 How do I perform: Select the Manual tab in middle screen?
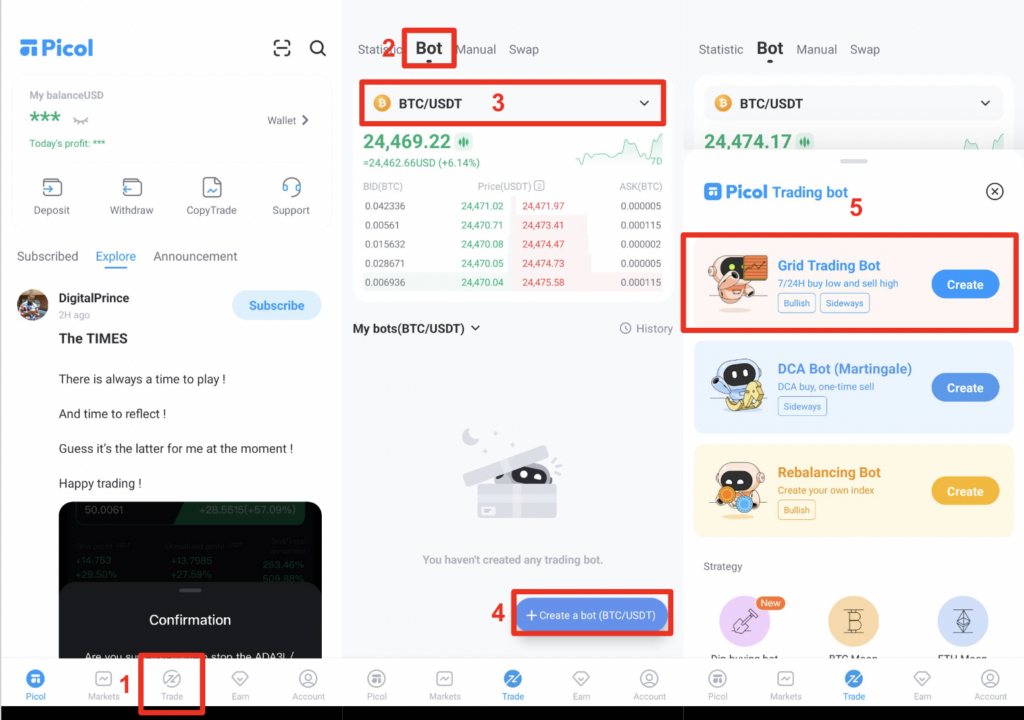pyautogui.click(x=477, y=50)
